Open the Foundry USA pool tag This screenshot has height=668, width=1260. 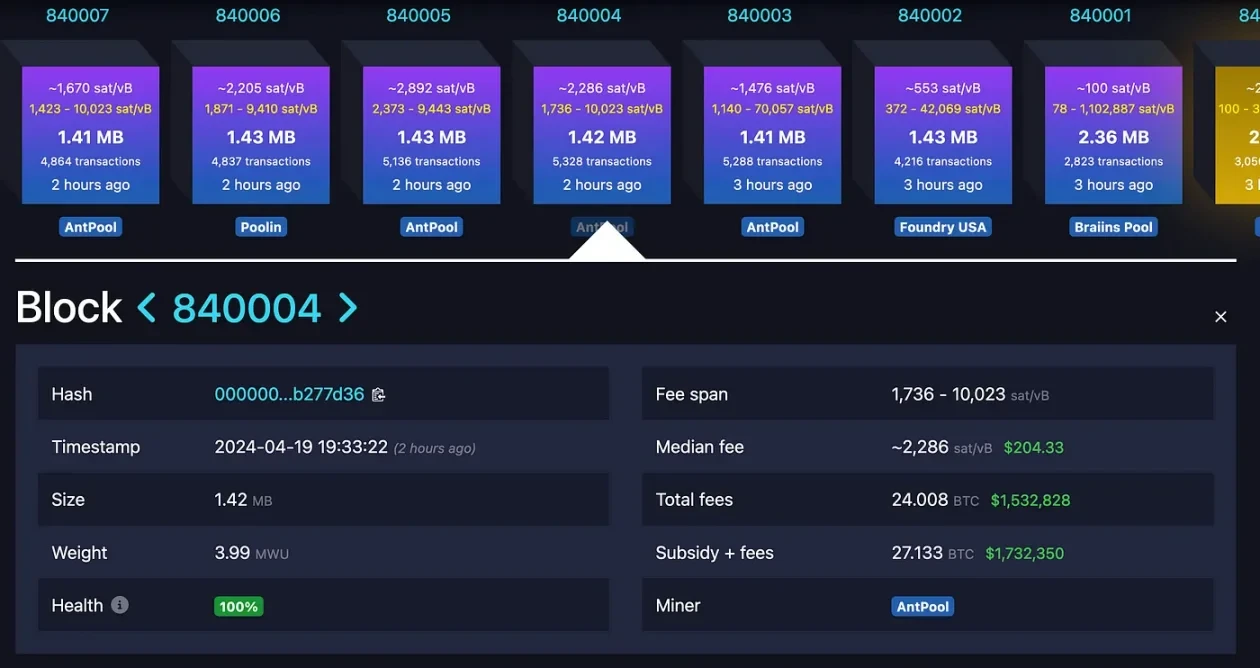click(x=943, y=227)
